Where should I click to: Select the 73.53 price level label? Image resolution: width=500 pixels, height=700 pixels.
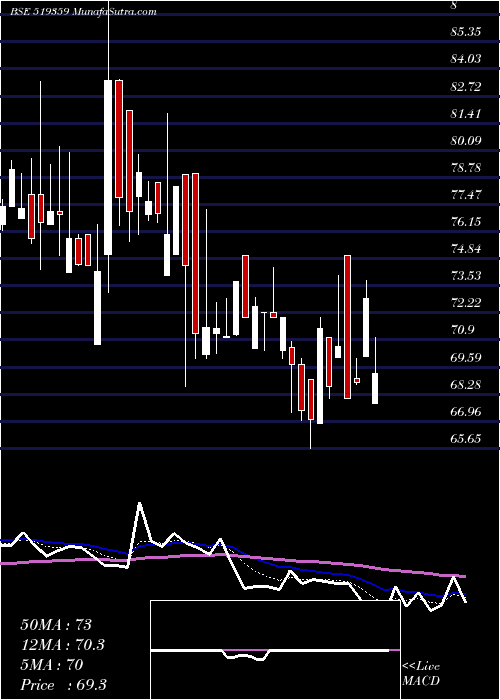(466, 276)
